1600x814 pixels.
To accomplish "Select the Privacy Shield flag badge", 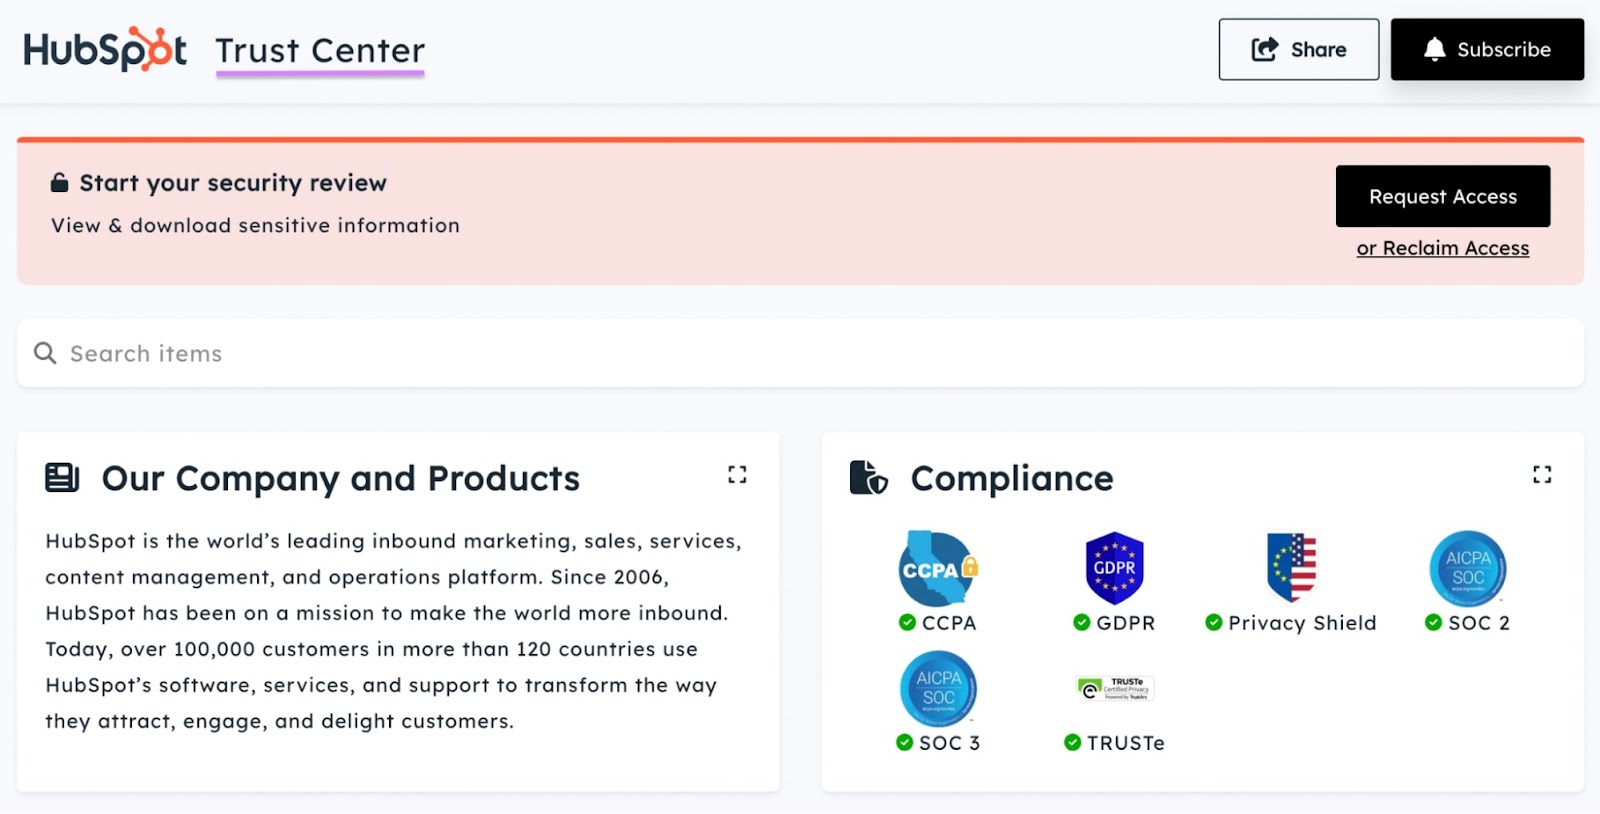I will (1291, 567).
